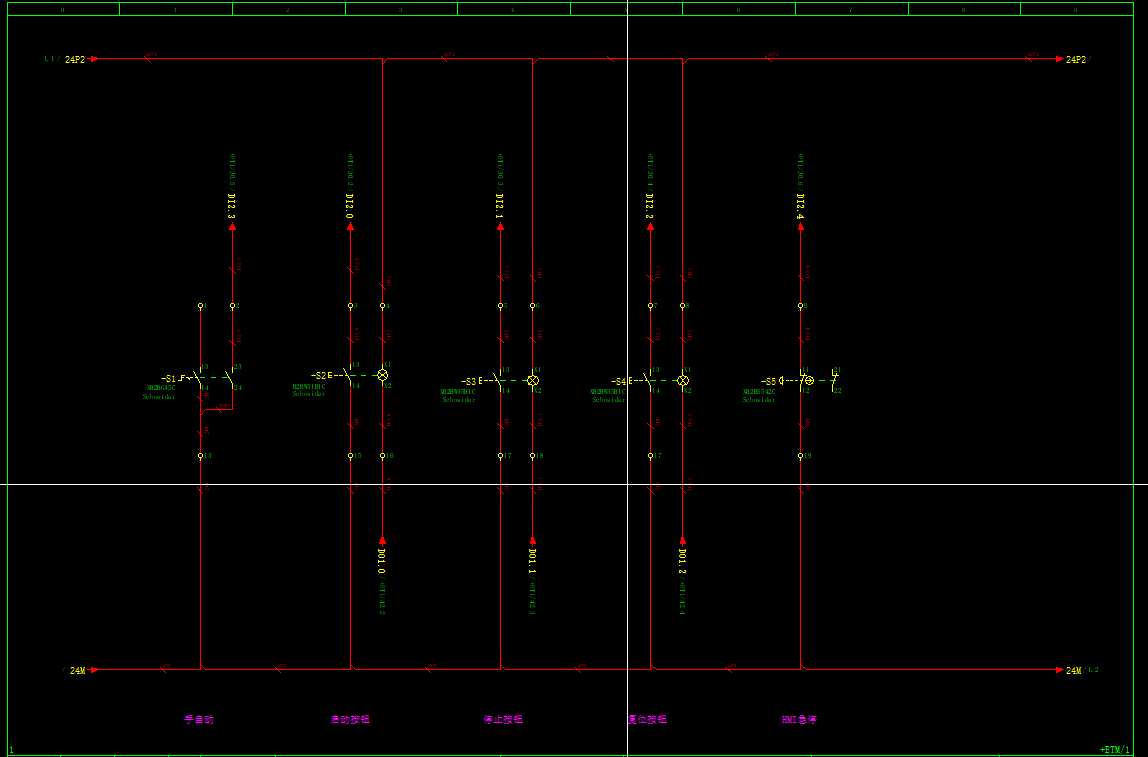Image resolution: width=1148 pixels, height=757 pixels.
Task: Select the S5 emergency stop symbol
Action: (805, 381)
